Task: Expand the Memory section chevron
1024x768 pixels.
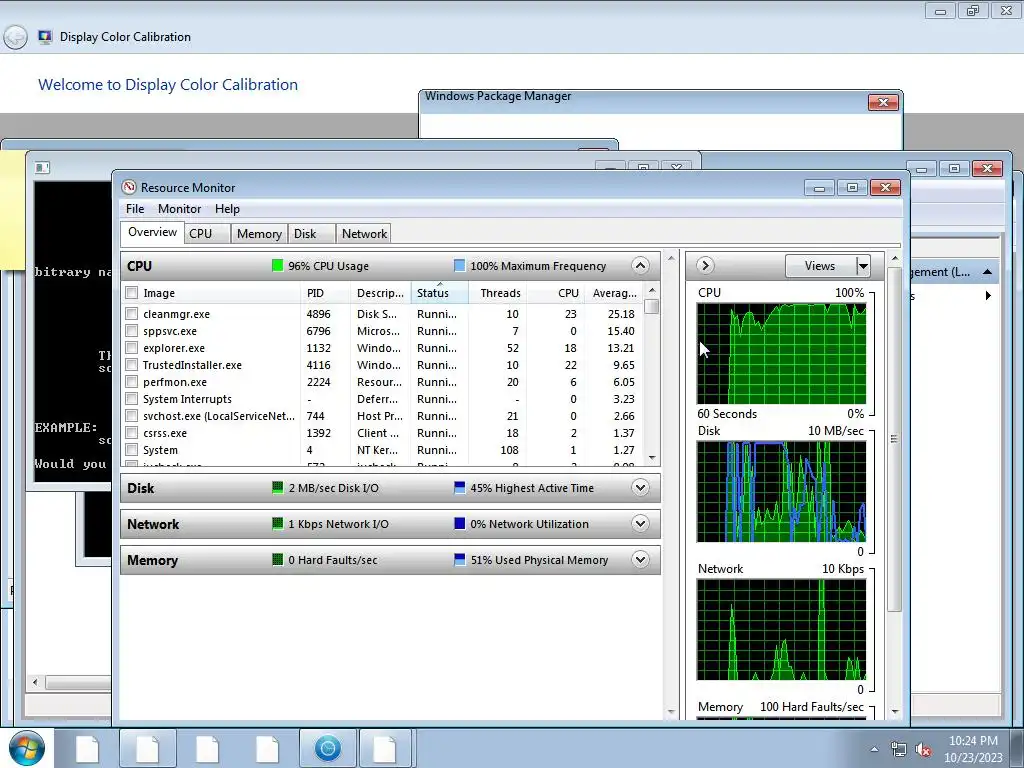Action: tap(640, 559)
